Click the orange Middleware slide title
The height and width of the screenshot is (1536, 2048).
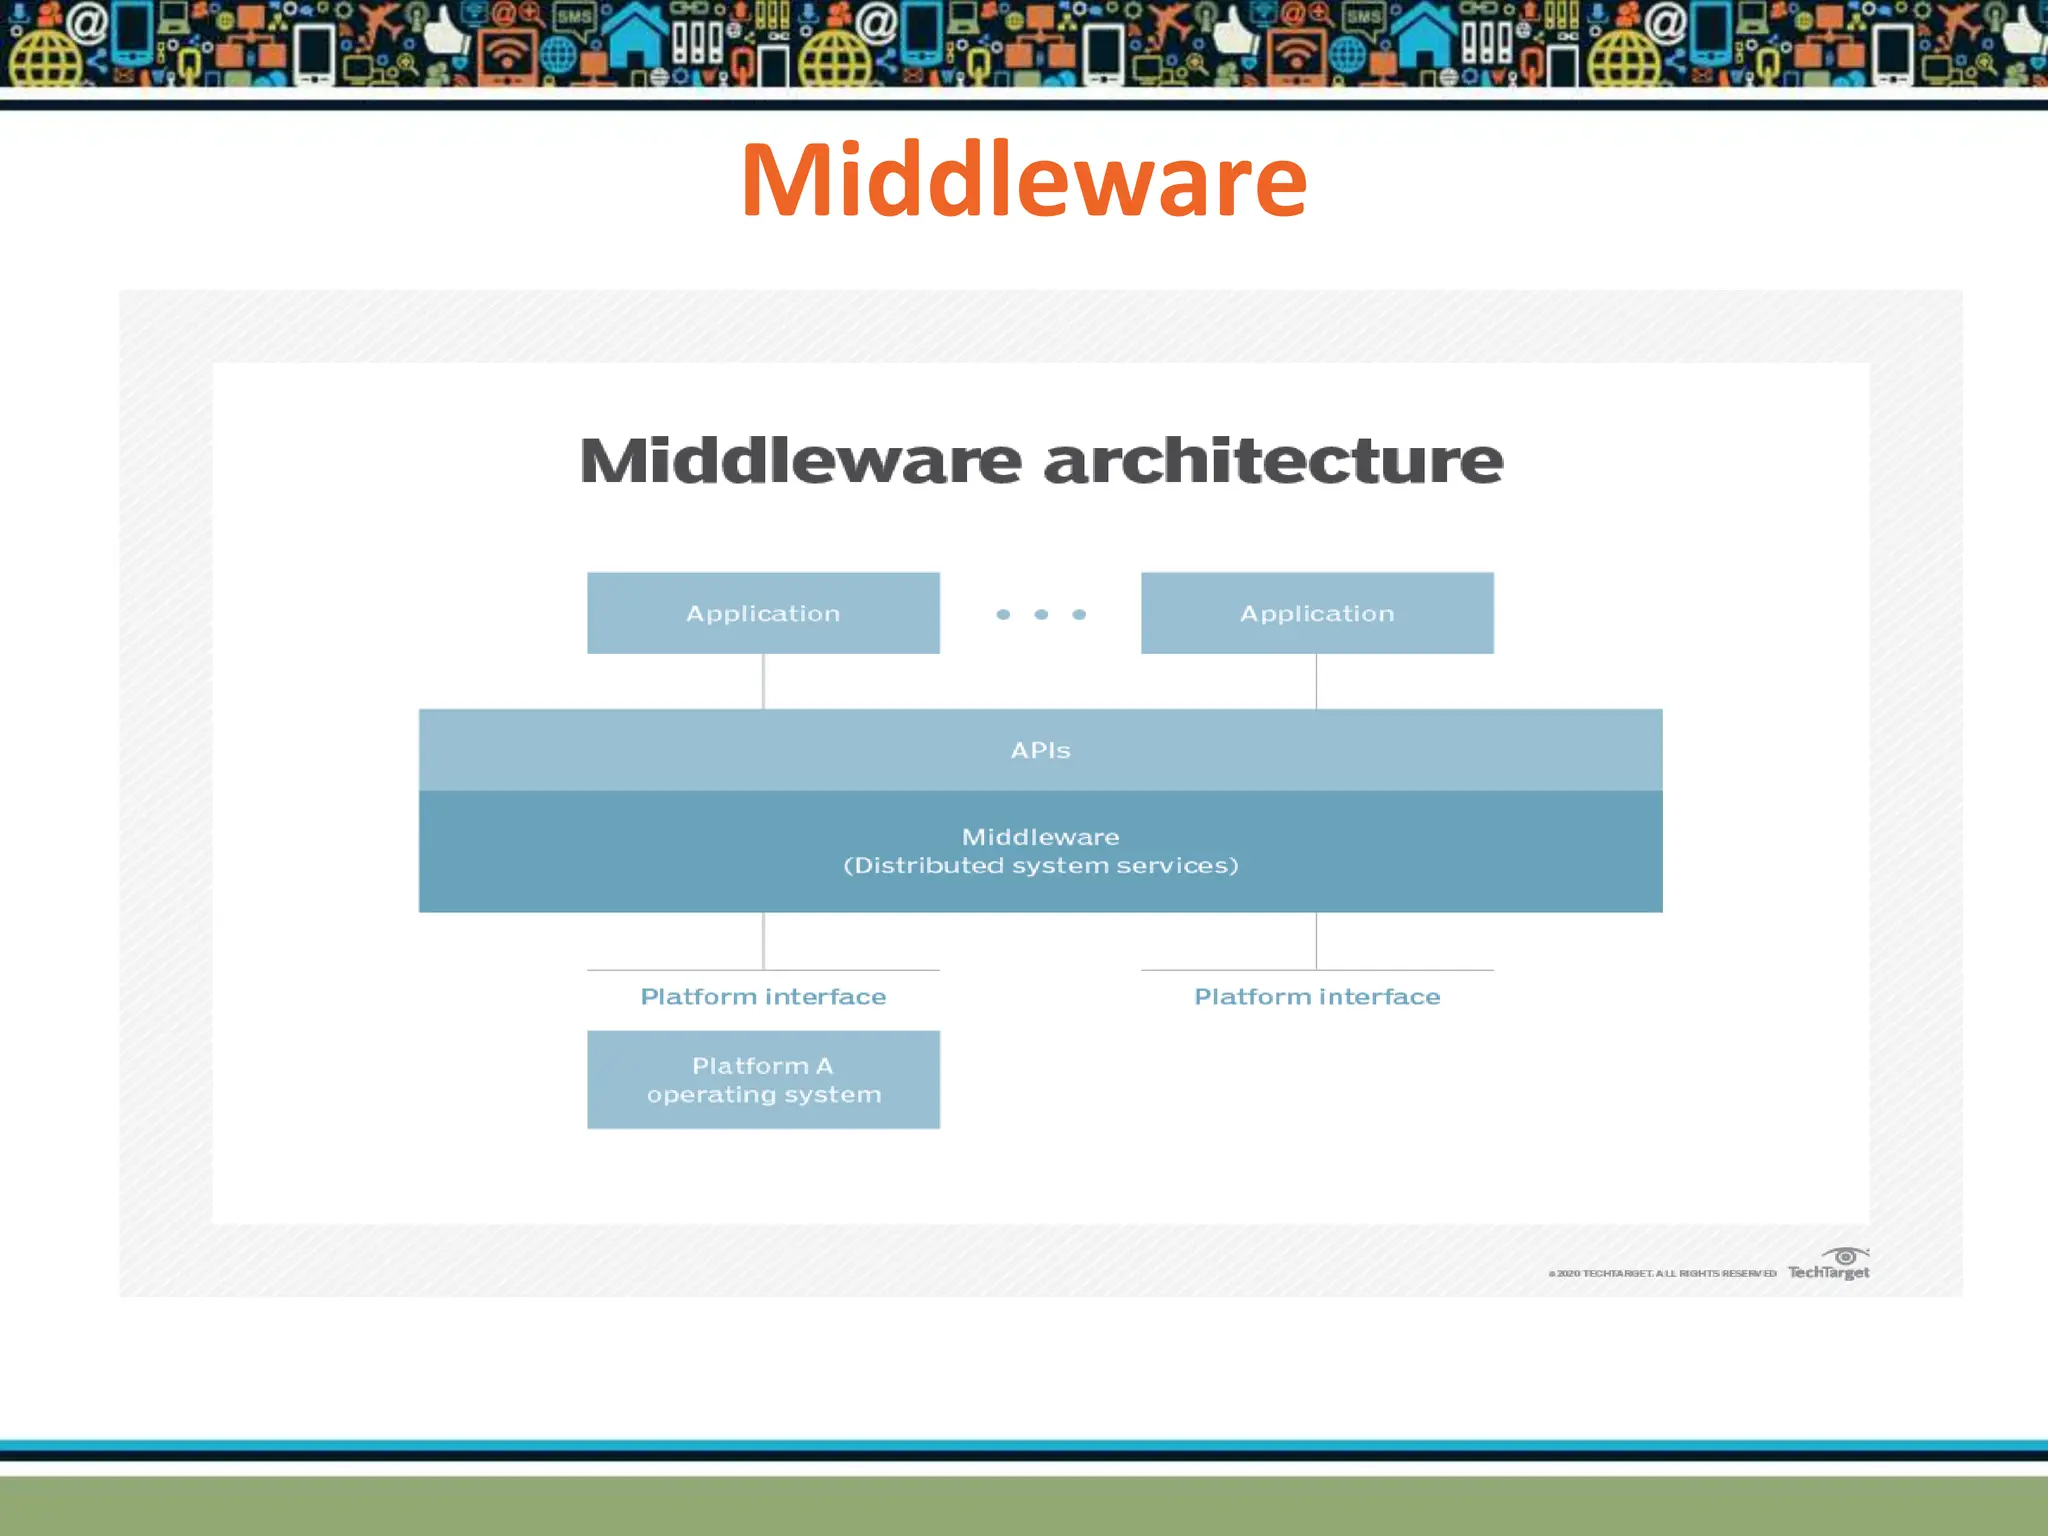point(1023,180)
